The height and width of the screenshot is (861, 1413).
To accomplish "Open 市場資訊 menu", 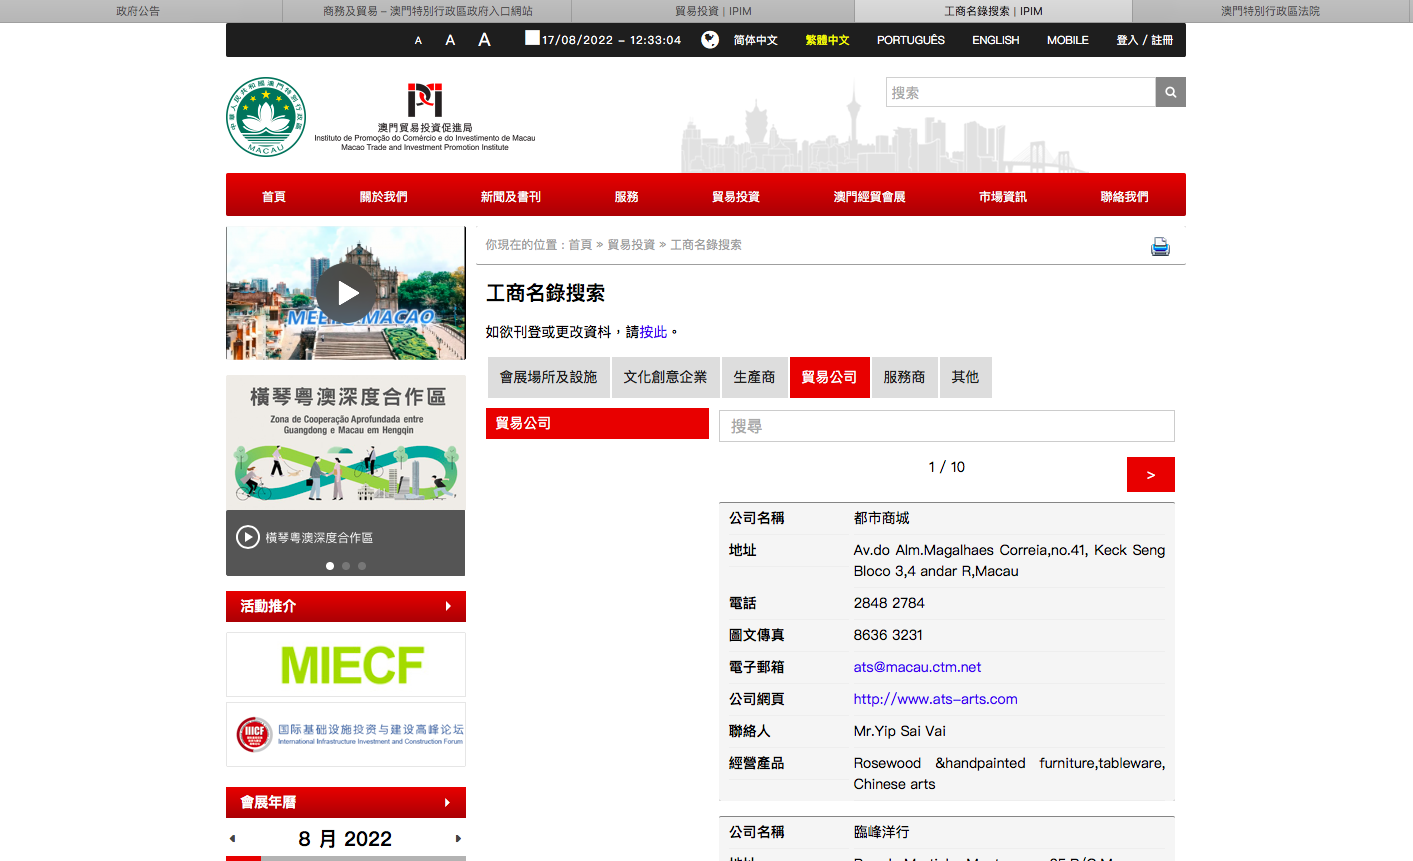I will (1003, 196).
